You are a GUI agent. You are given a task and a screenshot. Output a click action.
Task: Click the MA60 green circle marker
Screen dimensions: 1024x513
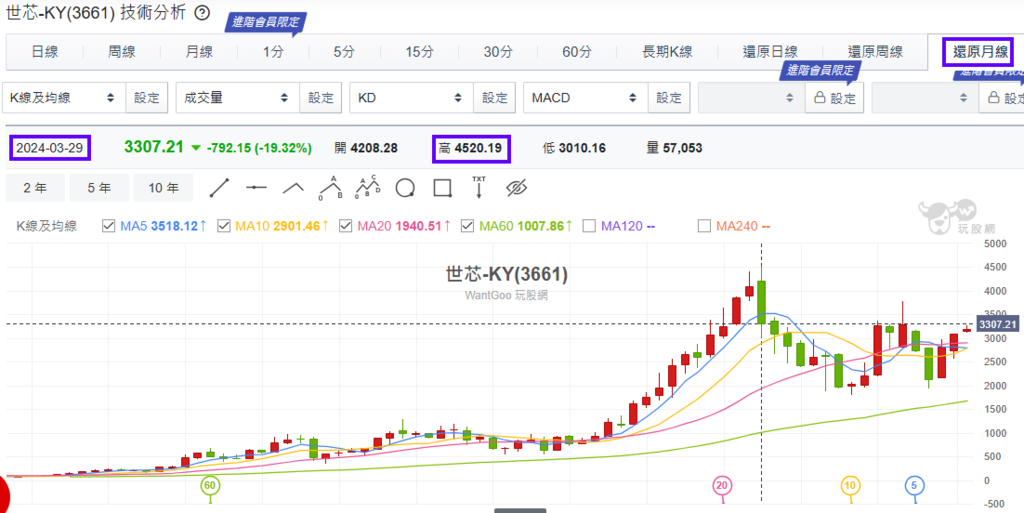coord(209,486)
